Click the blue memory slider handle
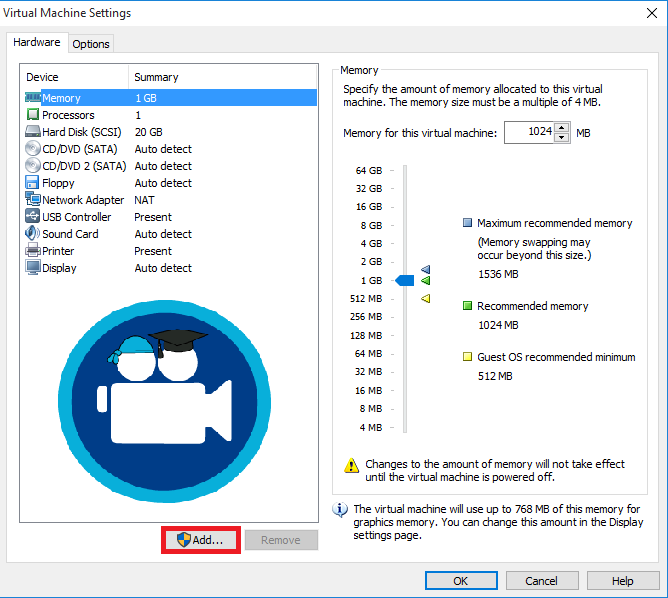 (404, 280)
